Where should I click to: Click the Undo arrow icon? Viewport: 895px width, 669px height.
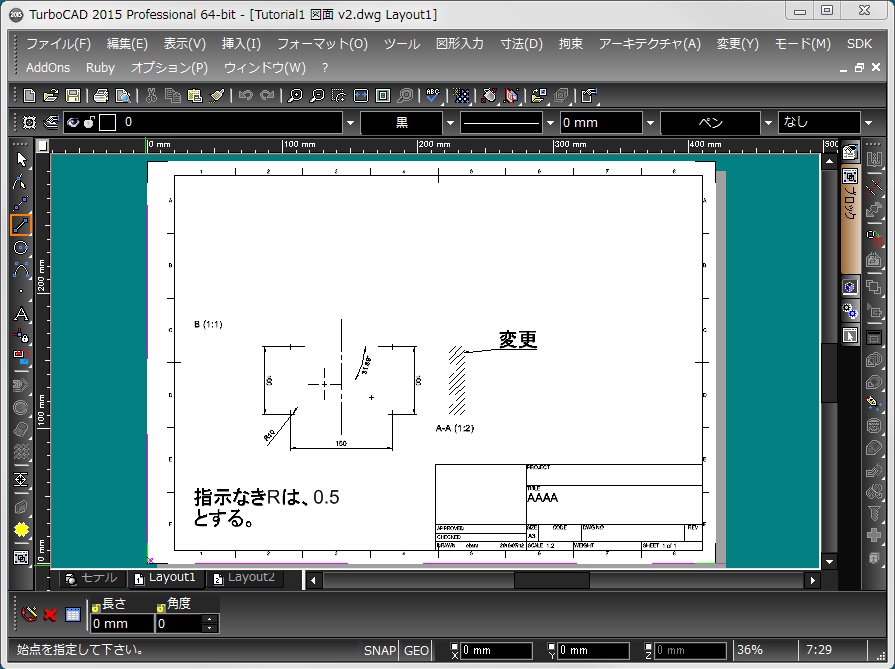coord(245,96)
